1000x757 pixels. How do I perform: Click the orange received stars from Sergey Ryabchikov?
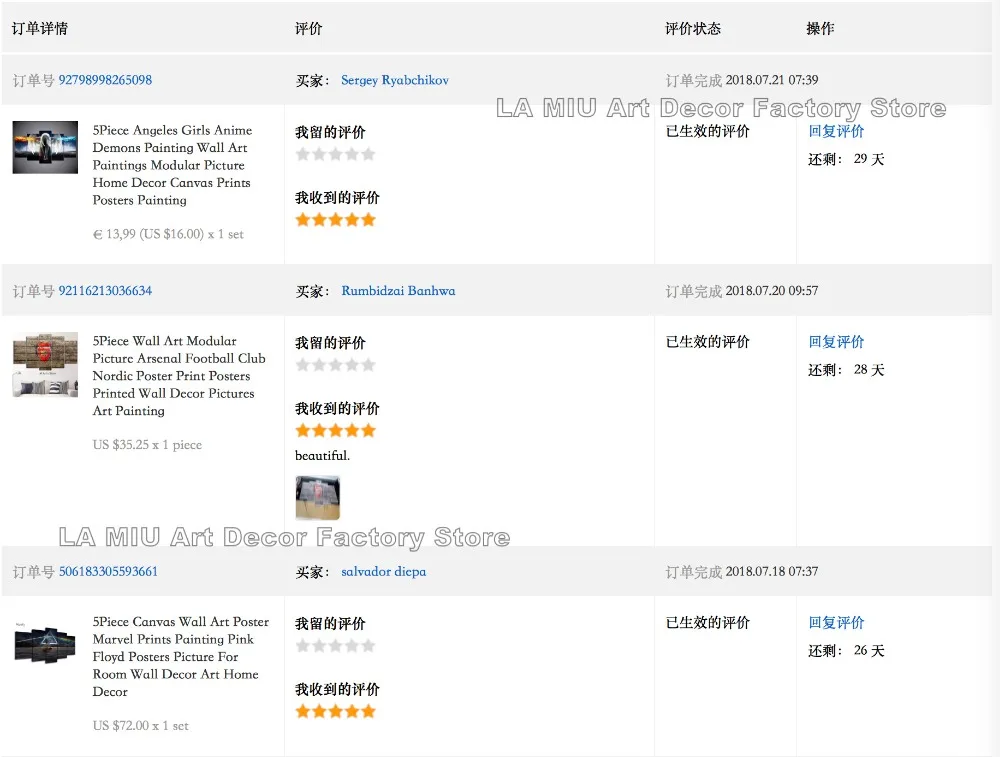tap(335, 220)
